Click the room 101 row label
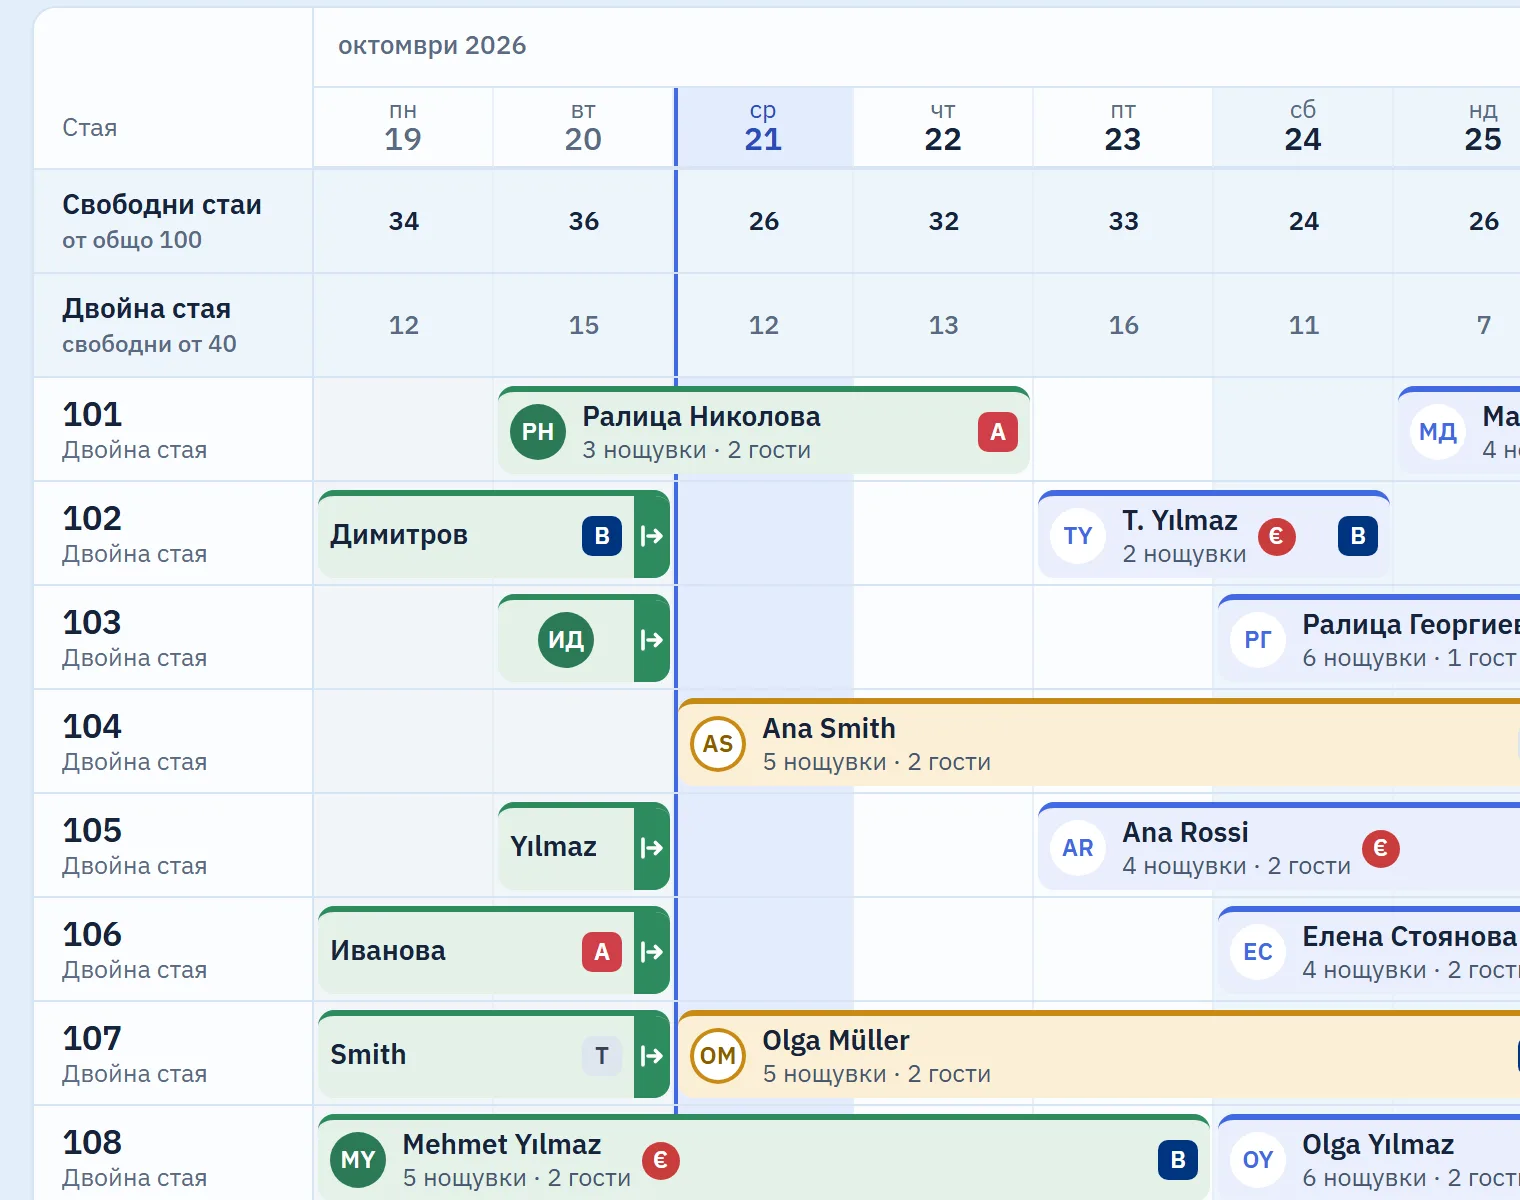Screen dimensions: 1520x1200 click(173, 430)
